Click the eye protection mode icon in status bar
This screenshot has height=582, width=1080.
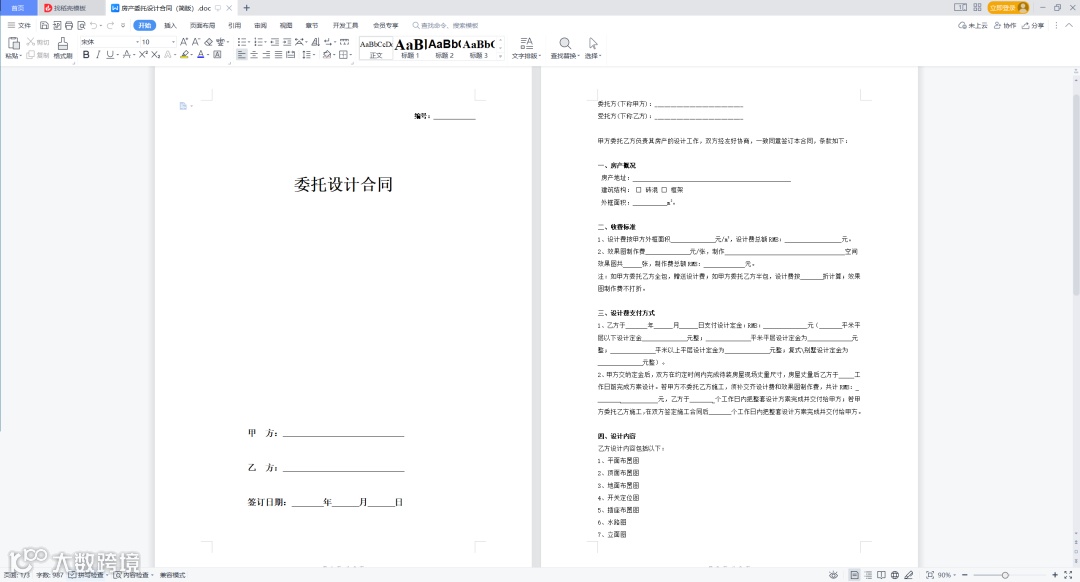tap(833, 574)
